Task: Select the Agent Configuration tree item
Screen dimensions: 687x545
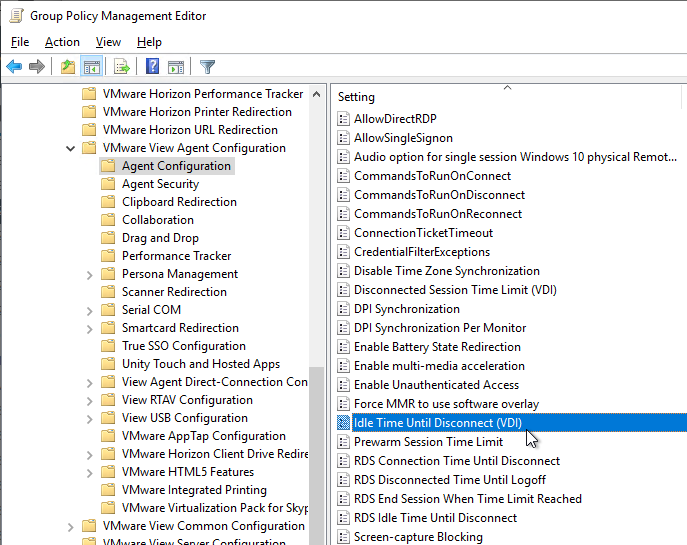Action: tap(176, 166)
